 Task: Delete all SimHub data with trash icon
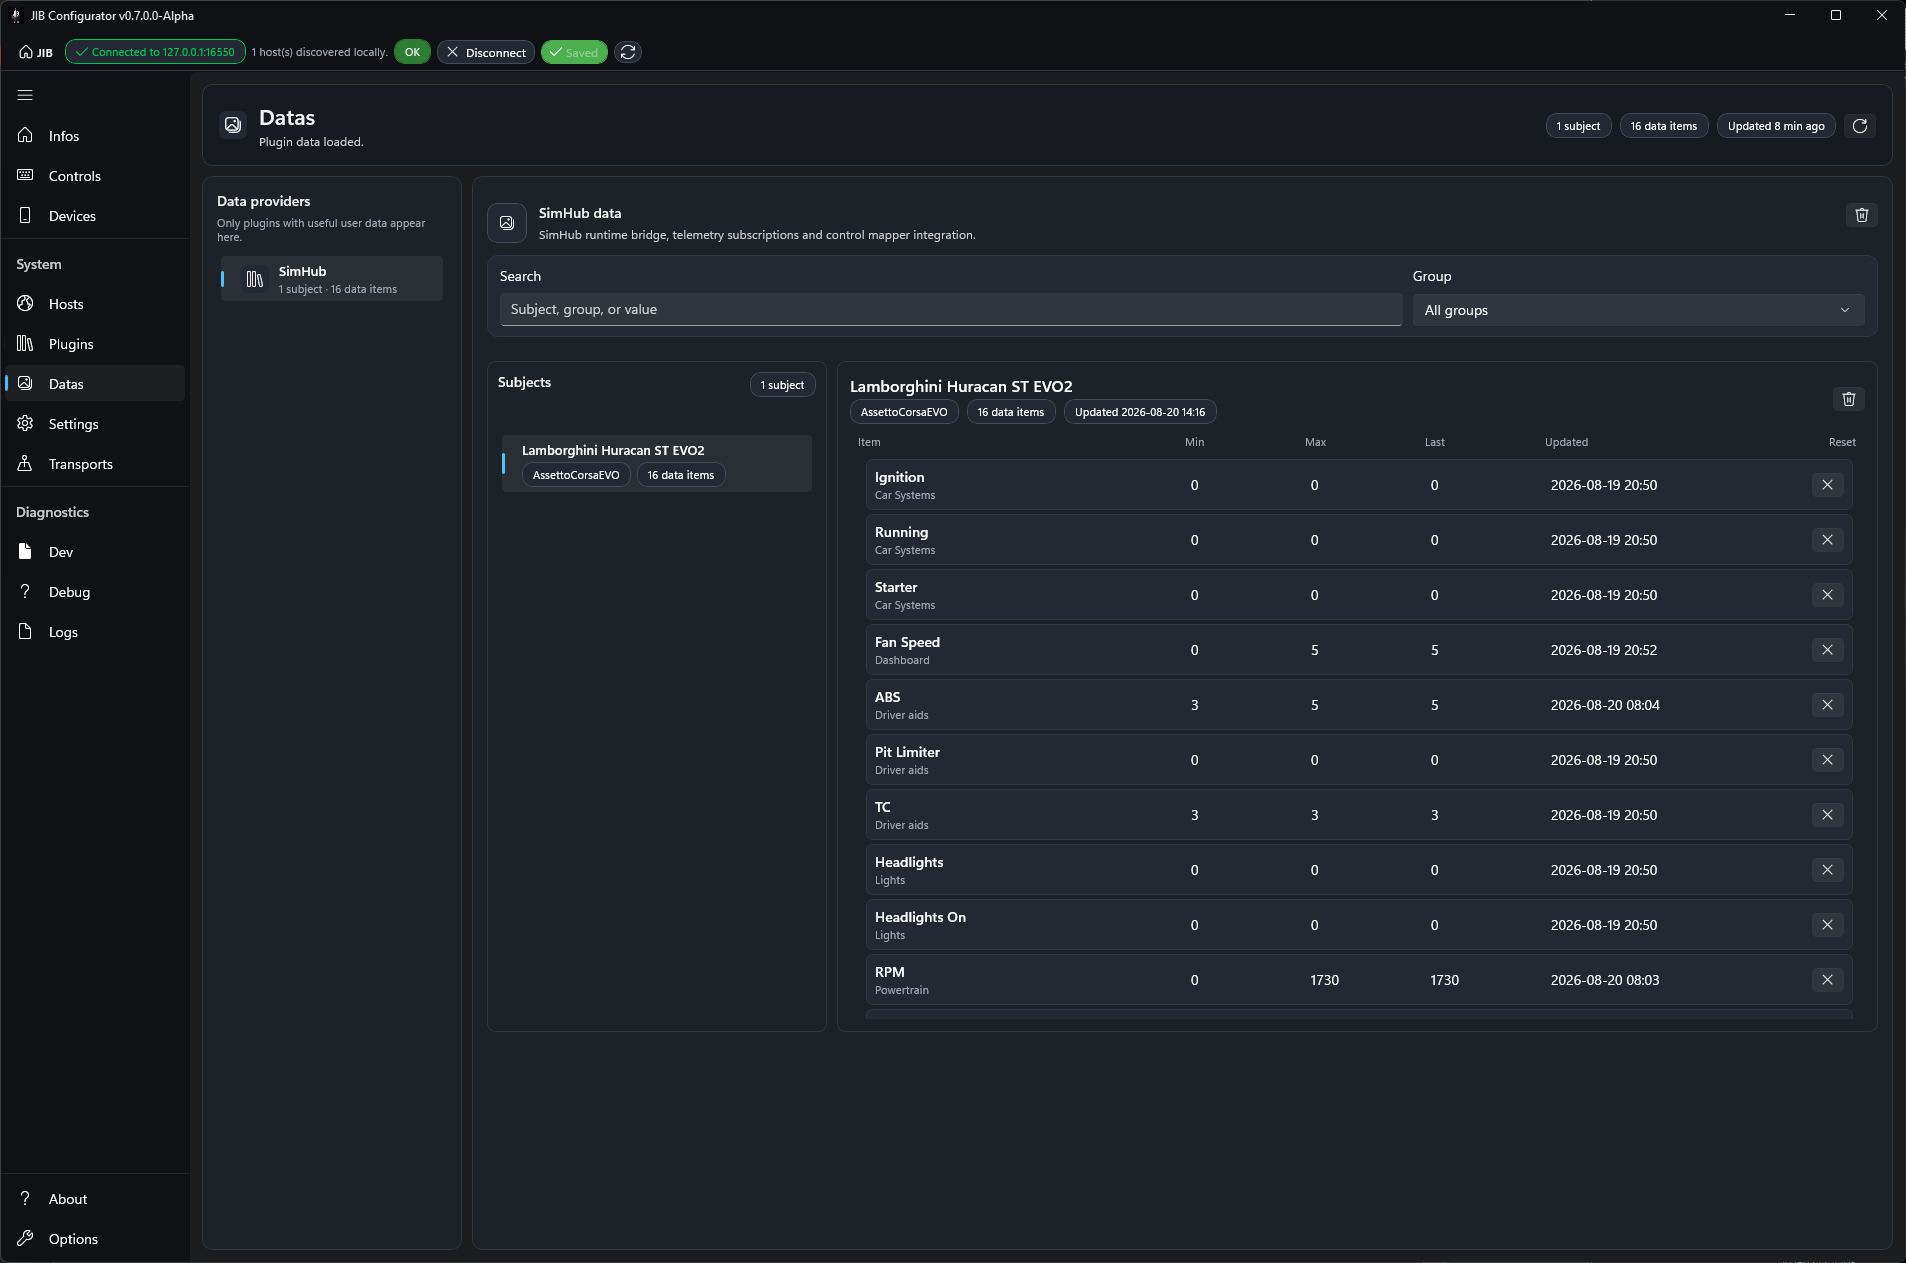pyautogui.click(x=1862, y=215)
